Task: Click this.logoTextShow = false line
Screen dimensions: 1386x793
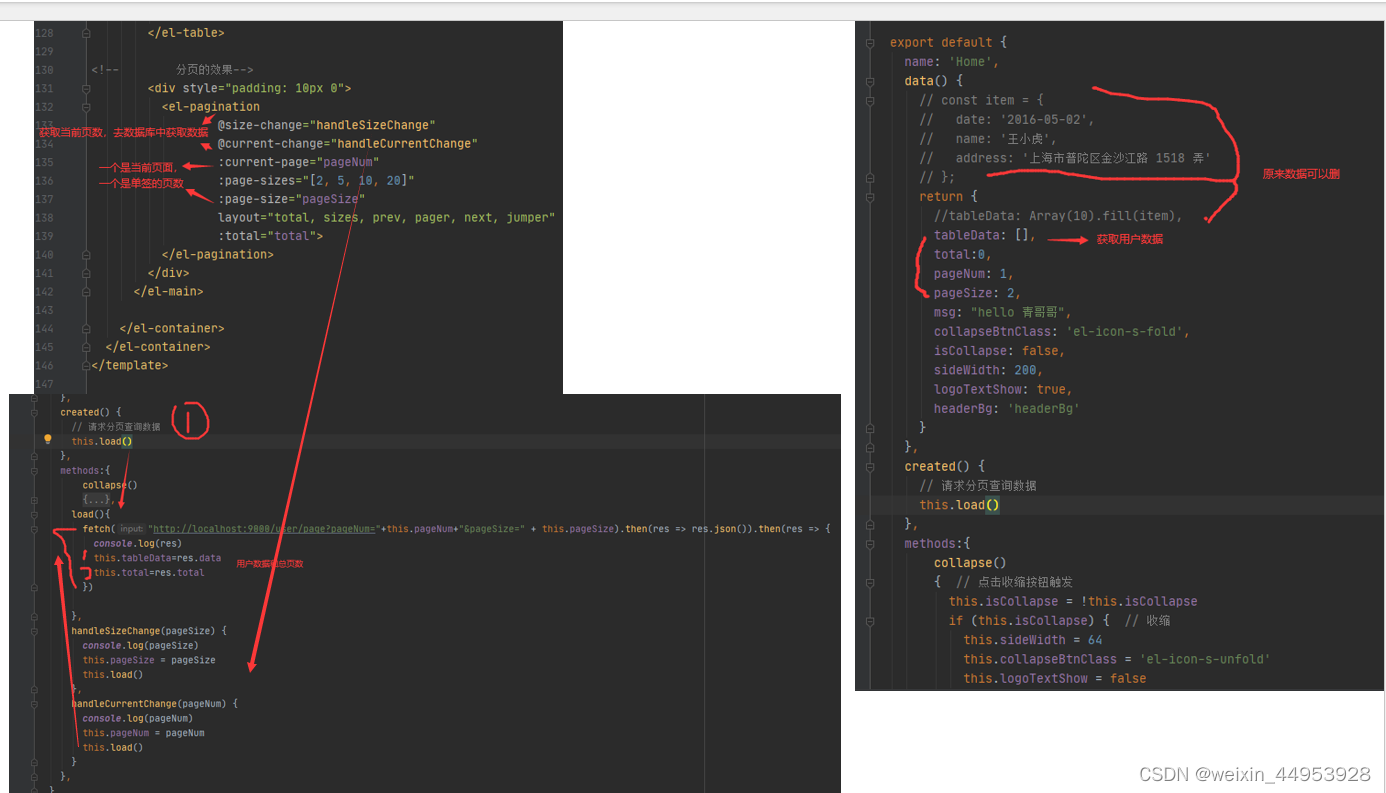Action: click(1055, 679)
